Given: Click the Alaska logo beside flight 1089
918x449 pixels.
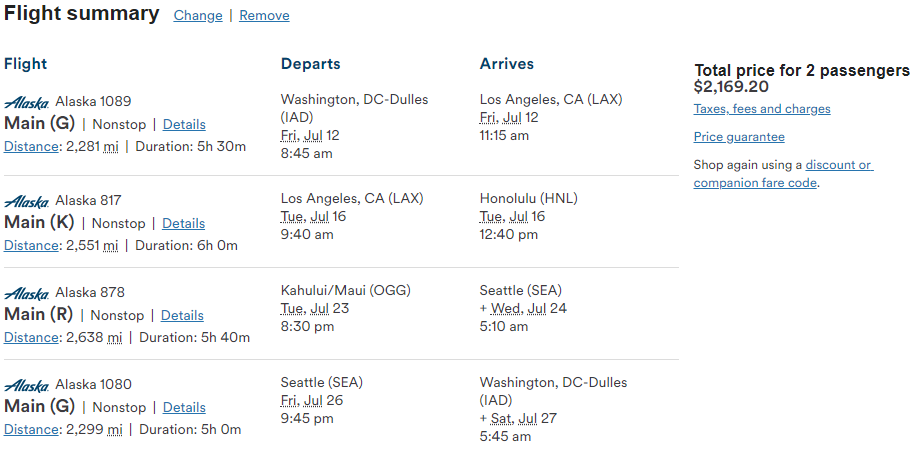Looking at the screenshot, I should [26, 103].
